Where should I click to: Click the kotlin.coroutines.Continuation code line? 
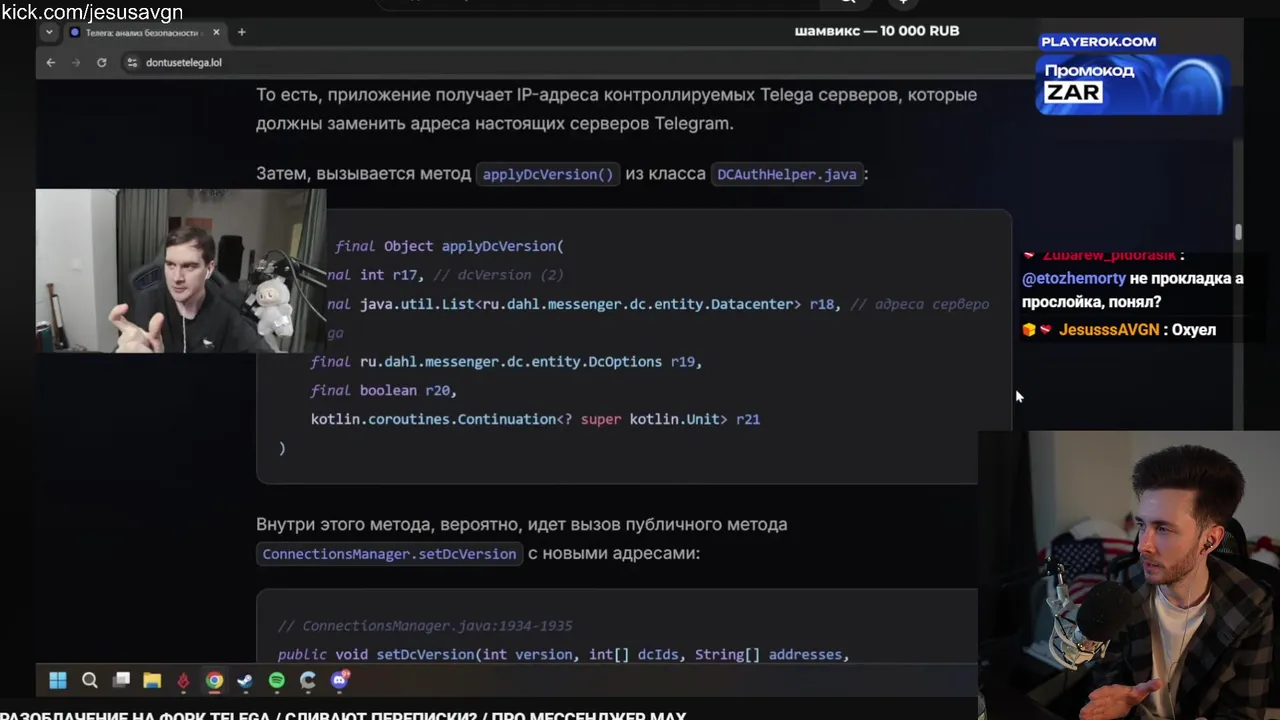click(535, 419)
